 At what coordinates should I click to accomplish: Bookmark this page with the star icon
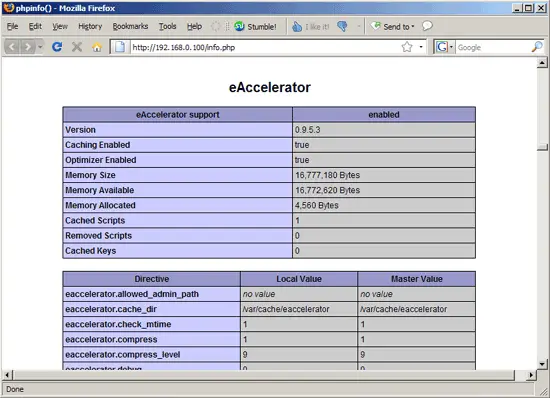407,47
